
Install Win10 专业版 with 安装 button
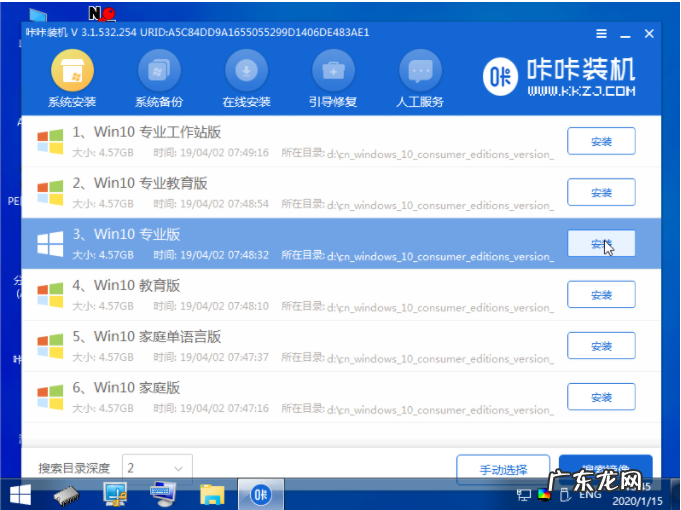601,244
